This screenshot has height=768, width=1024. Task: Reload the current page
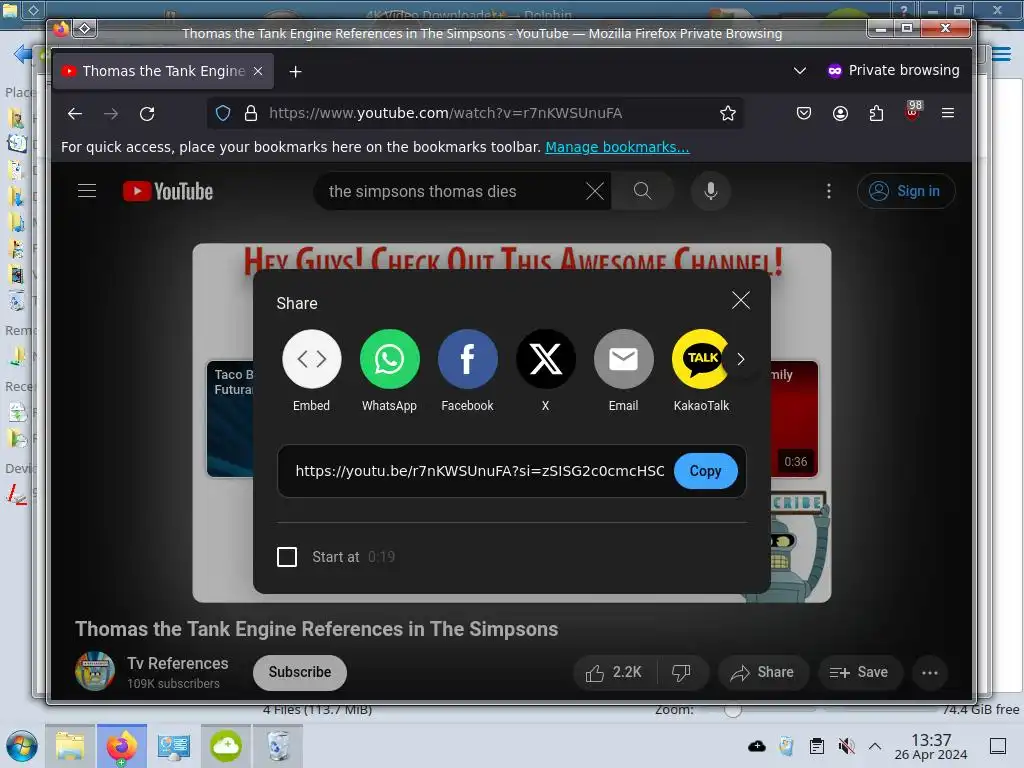[x=148, y=114]
